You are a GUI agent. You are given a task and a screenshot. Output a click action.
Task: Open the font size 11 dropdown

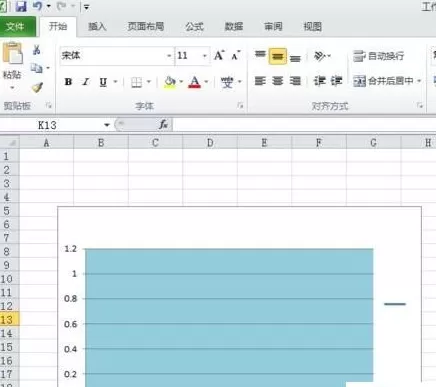pyautogui.click(x=205, y=56)
